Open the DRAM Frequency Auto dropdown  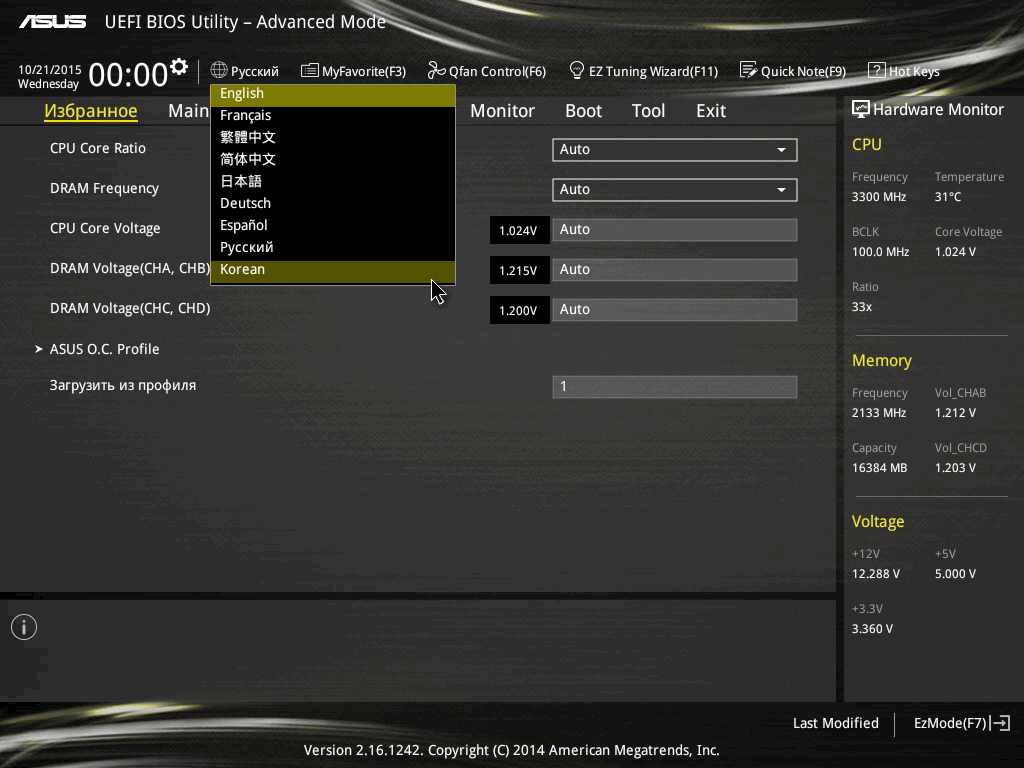[x=675, y=189]
